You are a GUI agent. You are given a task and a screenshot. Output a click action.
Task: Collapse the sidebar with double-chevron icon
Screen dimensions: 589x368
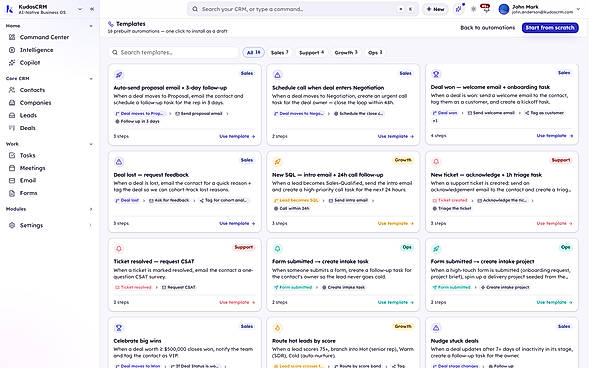pos(92,9)
